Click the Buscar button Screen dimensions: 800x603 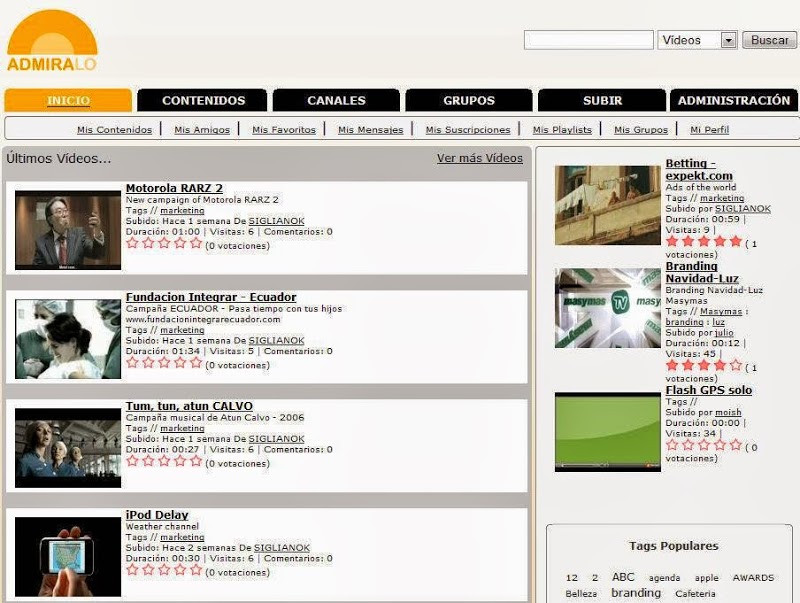click(x=770, y=40)
